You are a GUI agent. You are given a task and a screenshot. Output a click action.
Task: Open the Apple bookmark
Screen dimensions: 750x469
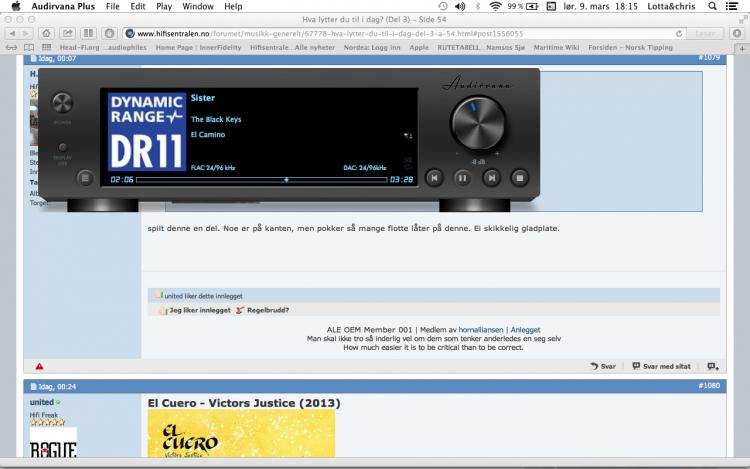419,47
